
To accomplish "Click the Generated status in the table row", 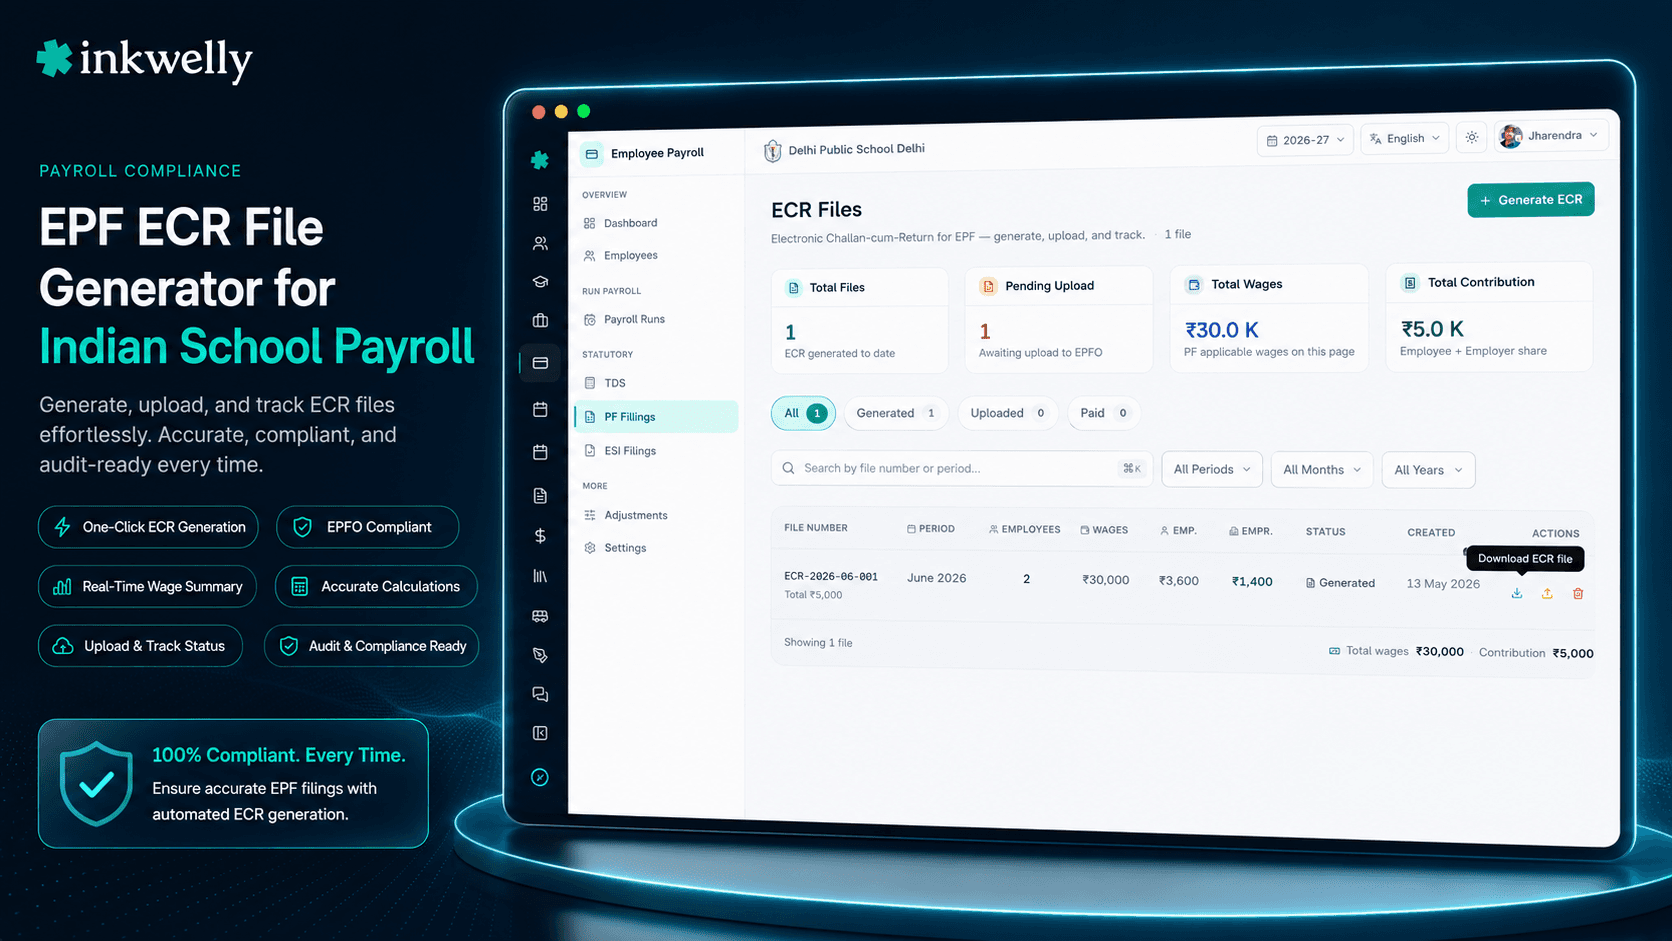I will click(1340, 583).
